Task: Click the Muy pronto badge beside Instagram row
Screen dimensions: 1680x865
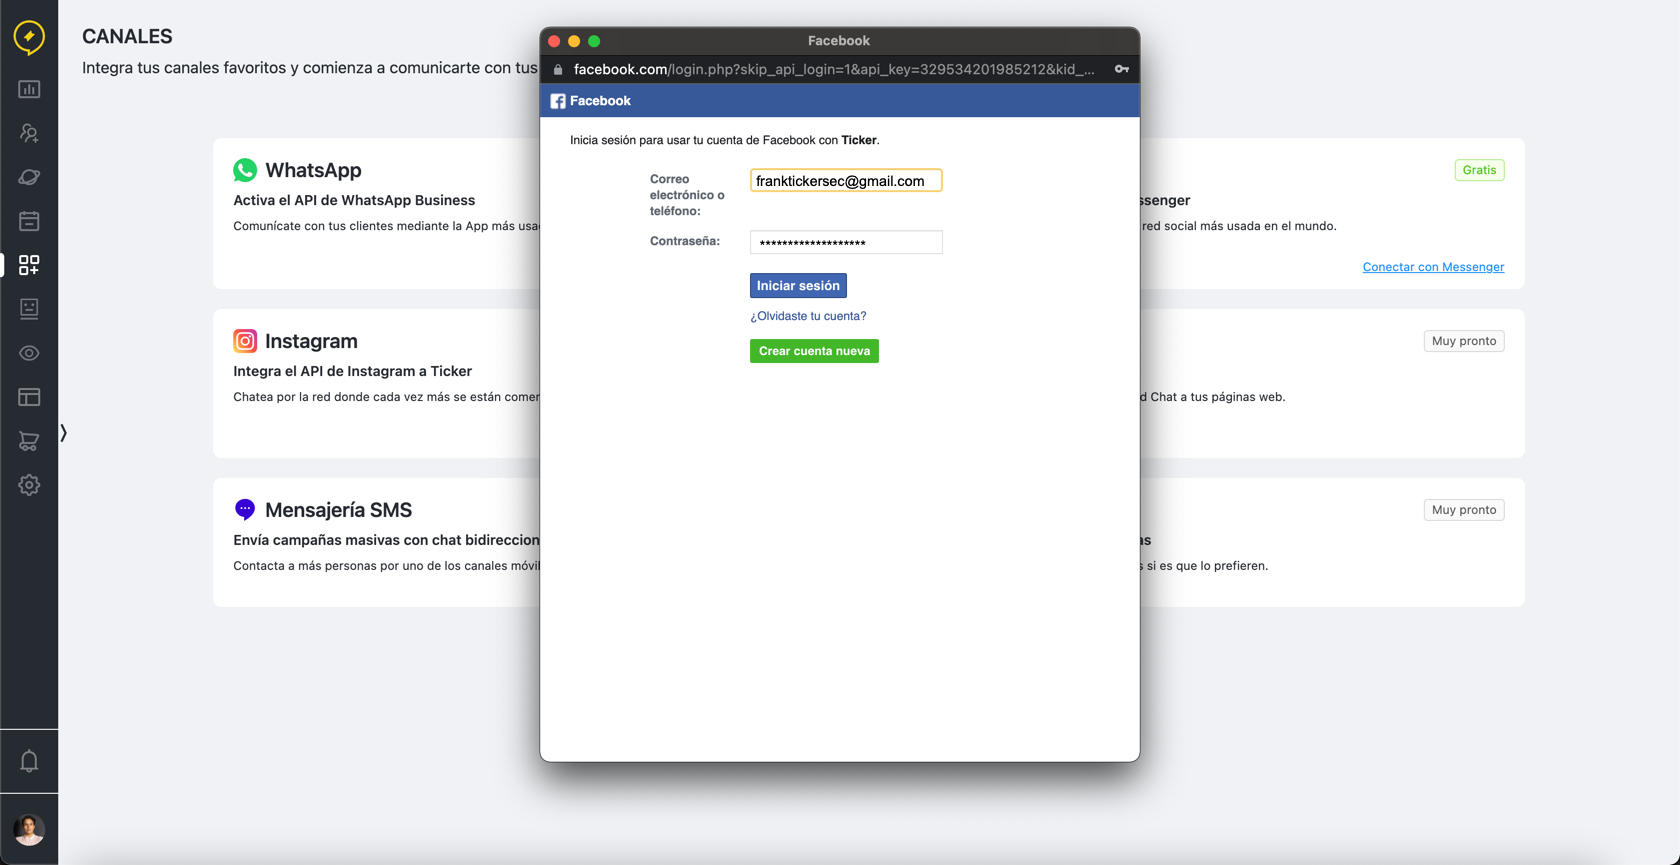Action: pos(1464,341)
